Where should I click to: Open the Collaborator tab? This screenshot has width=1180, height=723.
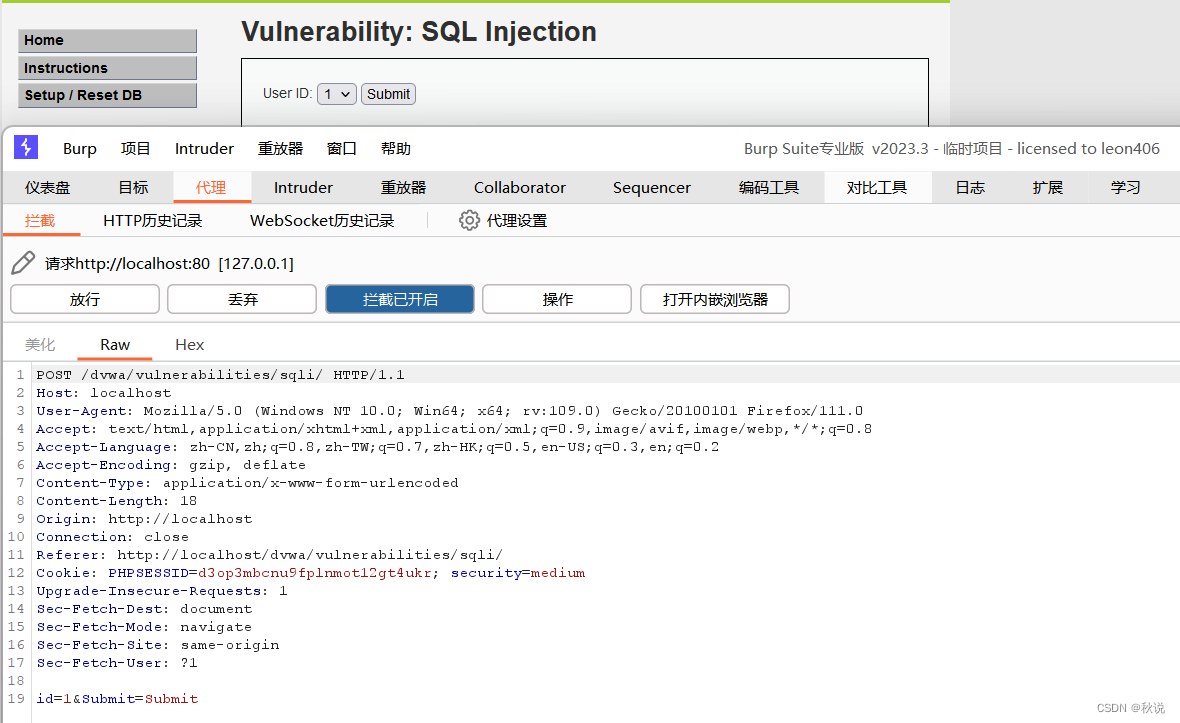[520, 187]
